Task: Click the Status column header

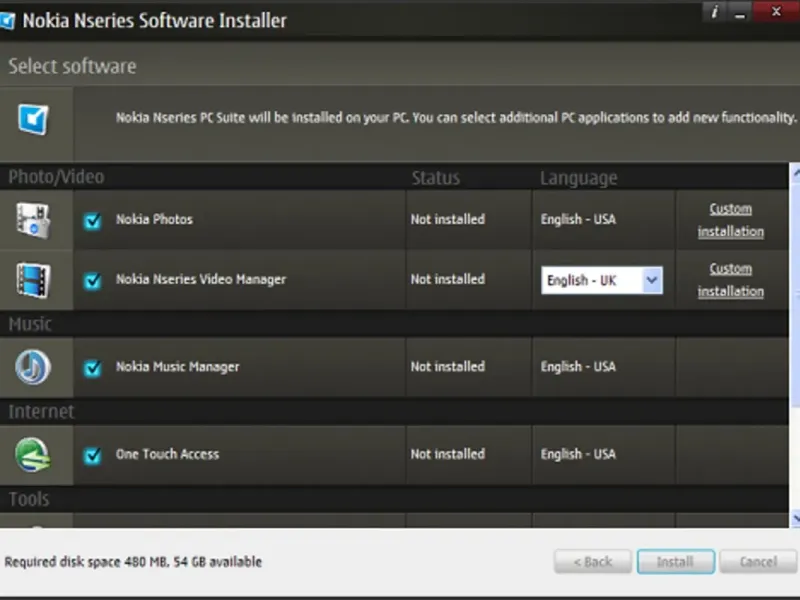Action: (436, 178)
